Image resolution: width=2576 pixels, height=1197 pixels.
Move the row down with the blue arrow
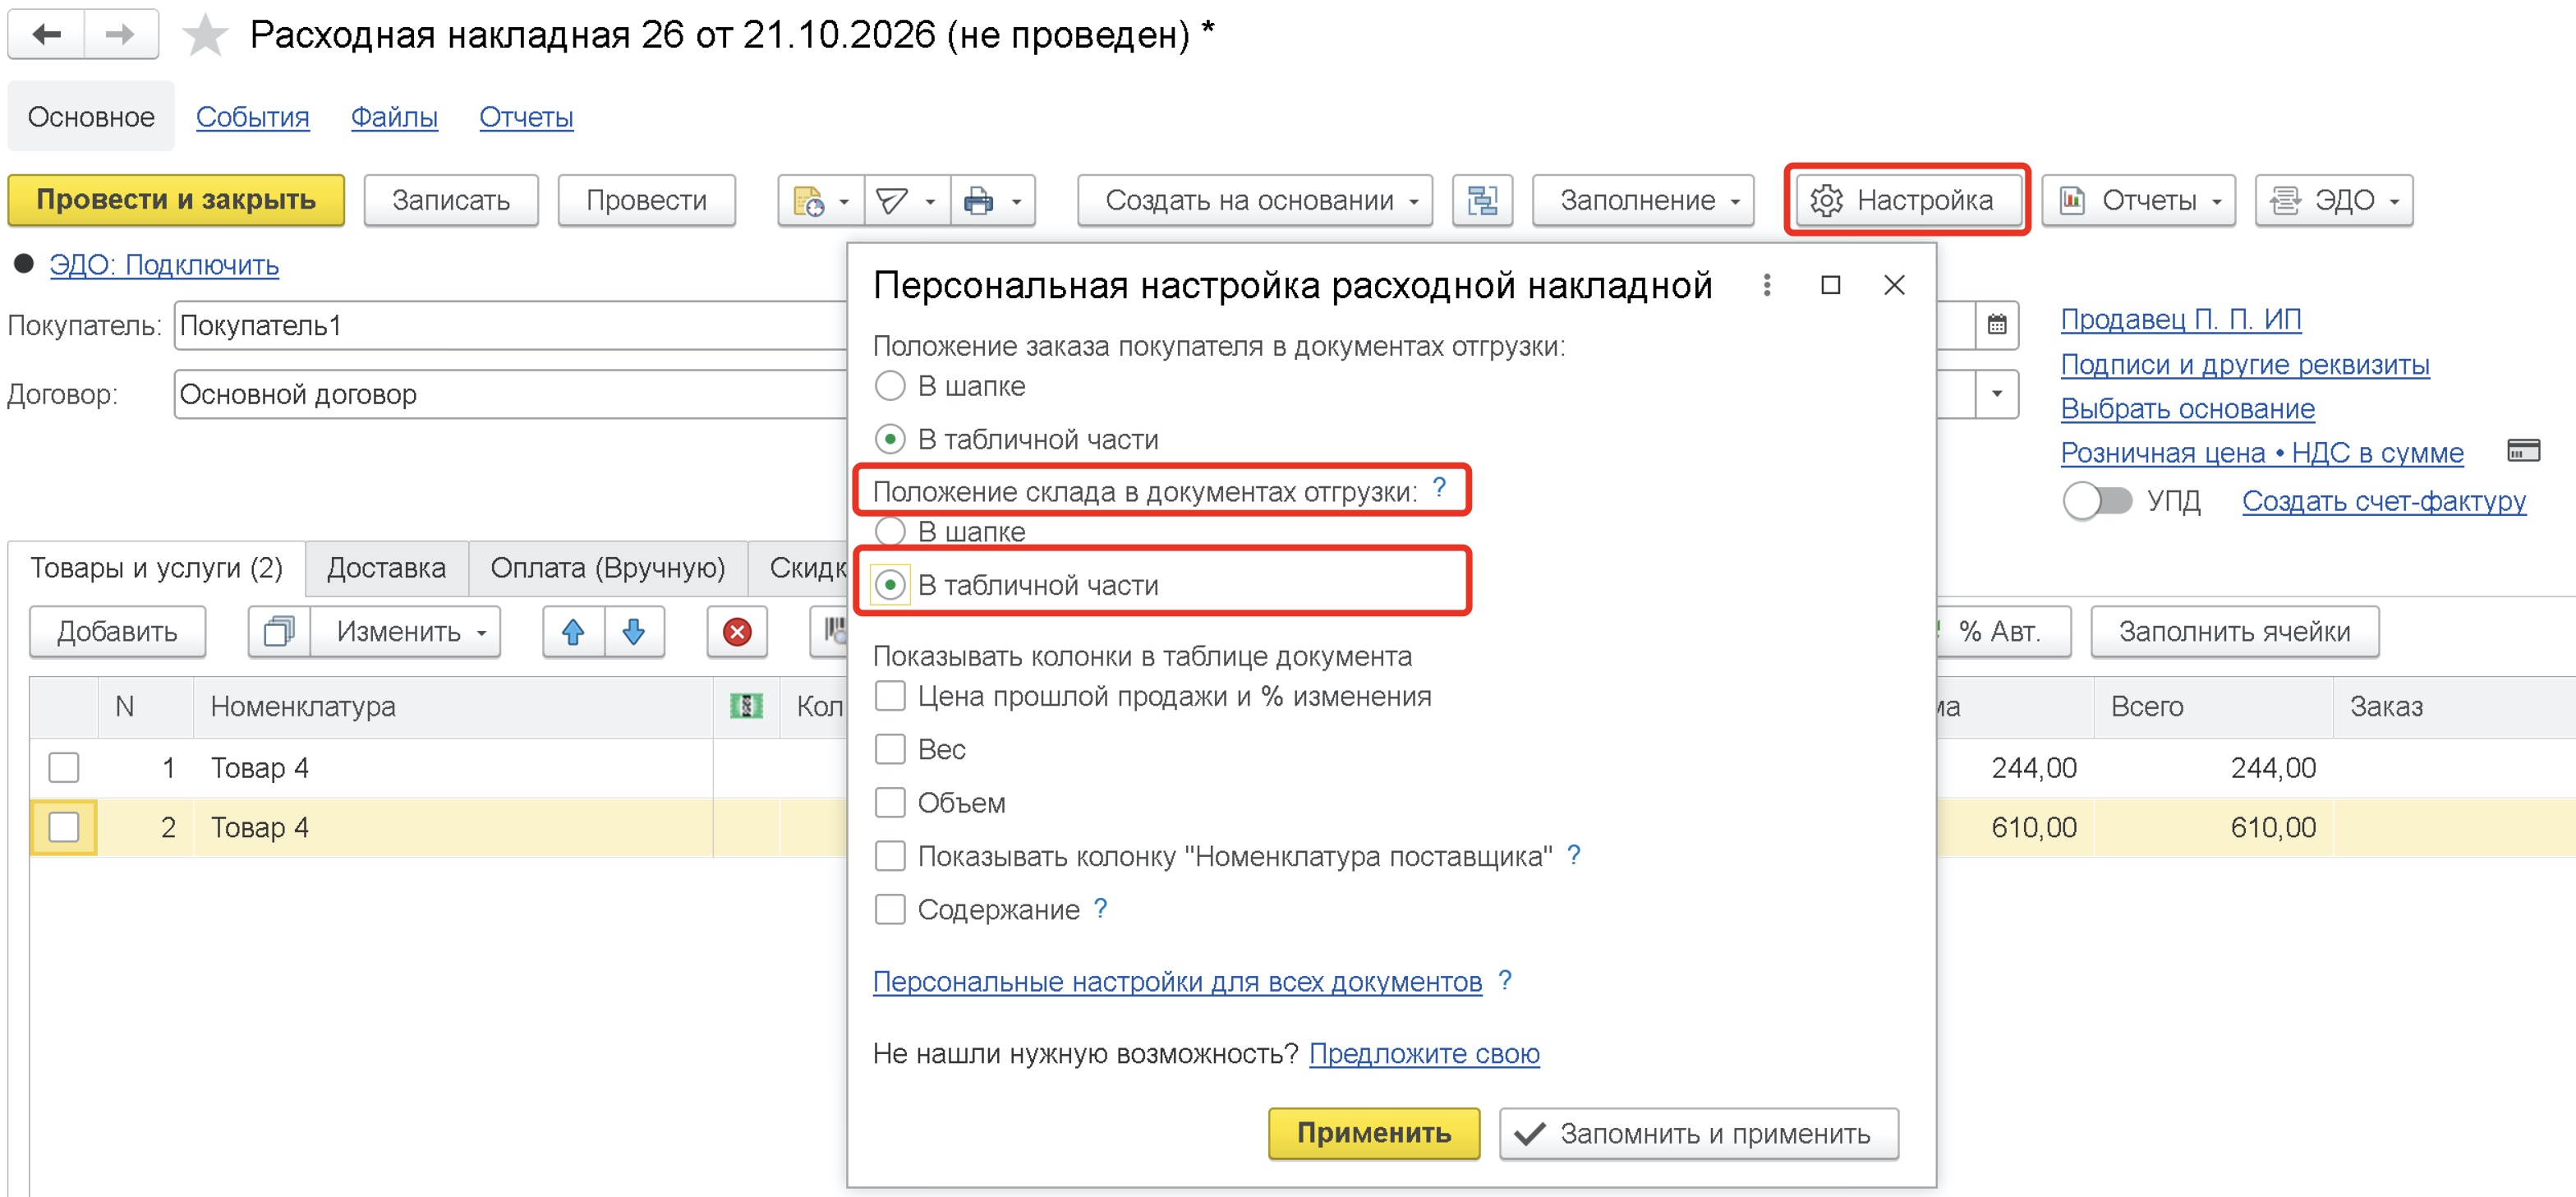coord(634,632)
